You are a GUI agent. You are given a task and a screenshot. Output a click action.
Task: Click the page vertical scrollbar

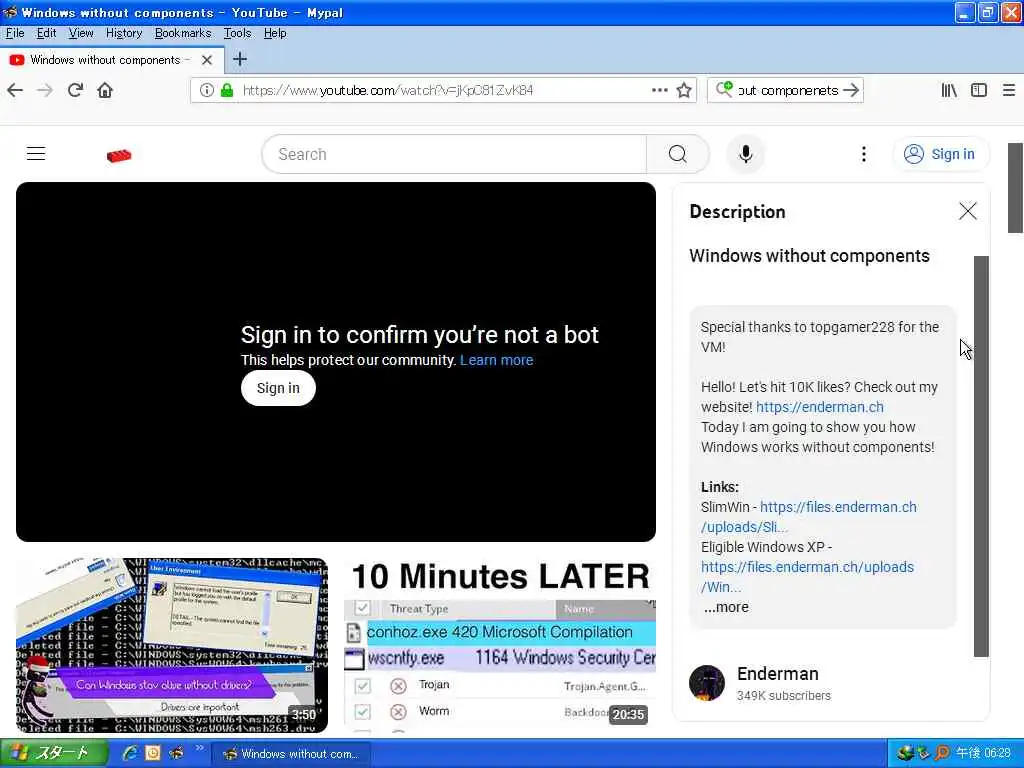tap(1015, 187)
